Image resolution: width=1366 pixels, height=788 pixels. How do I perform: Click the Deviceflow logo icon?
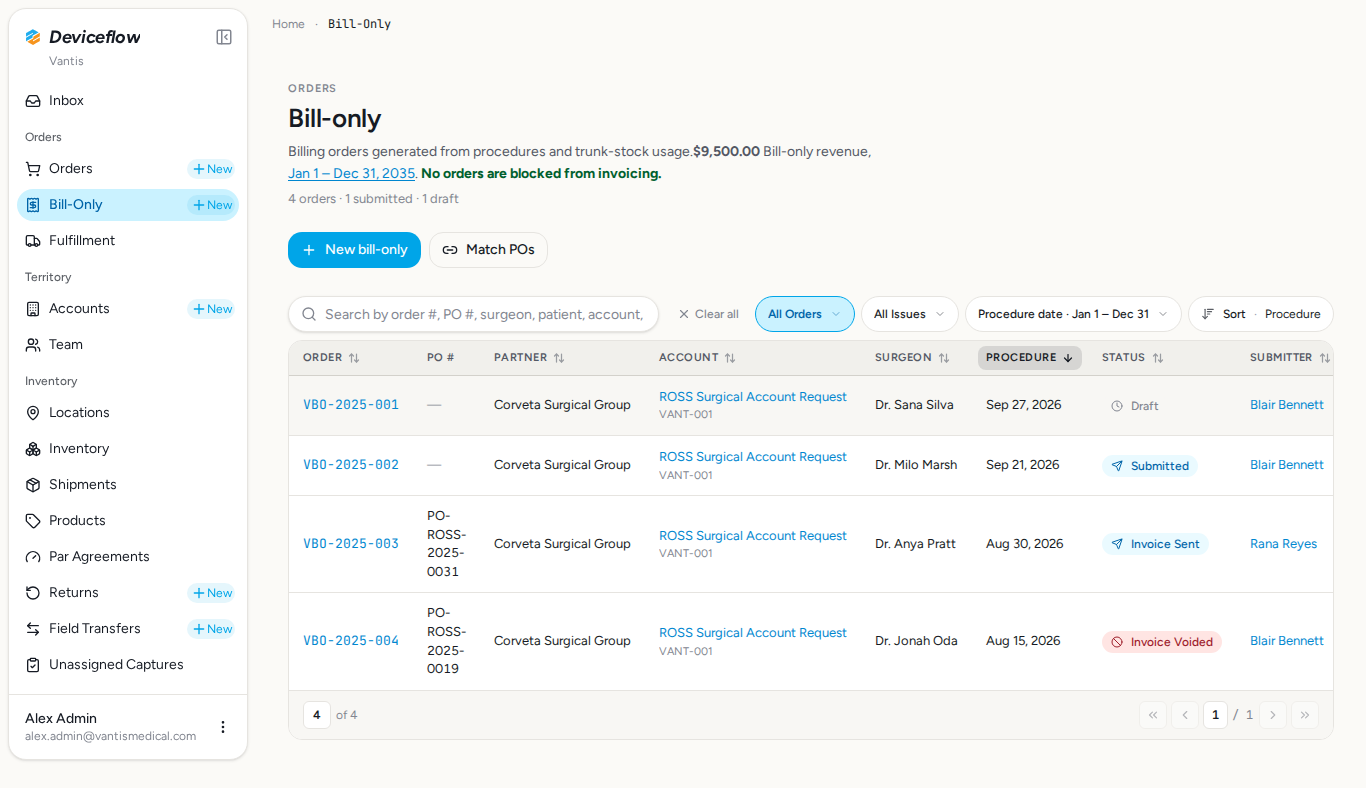pos(33,37)
